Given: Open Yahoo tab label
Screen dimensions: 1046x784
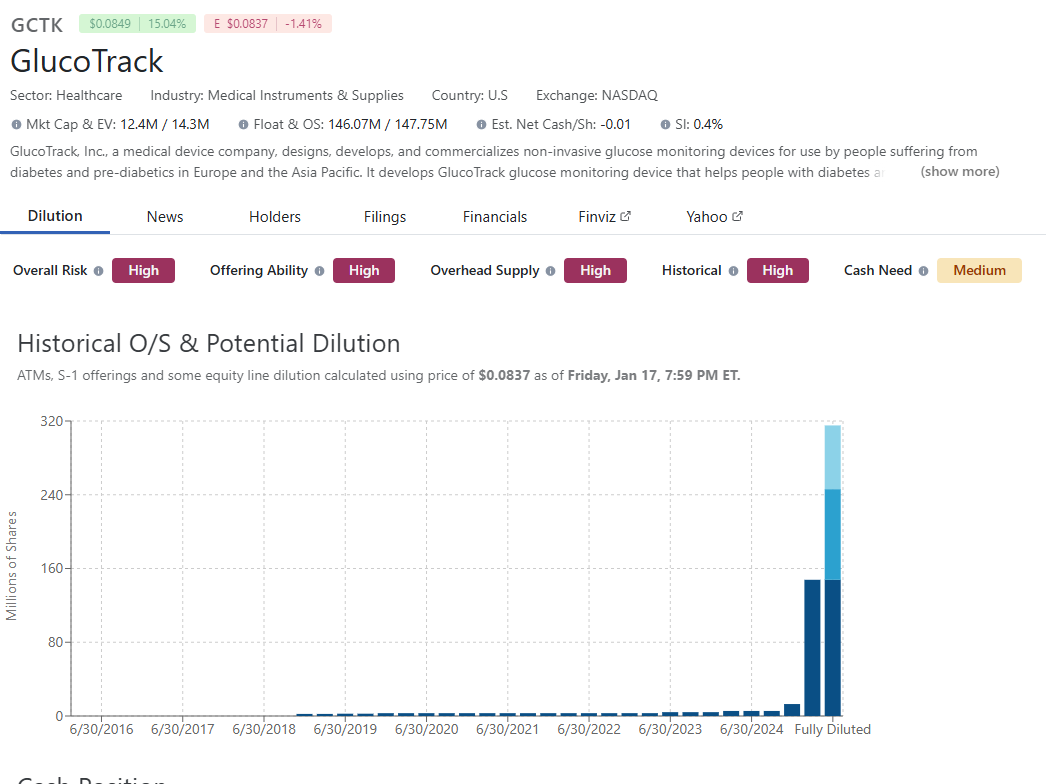Looking at the screenshot, I should point(706,217).
